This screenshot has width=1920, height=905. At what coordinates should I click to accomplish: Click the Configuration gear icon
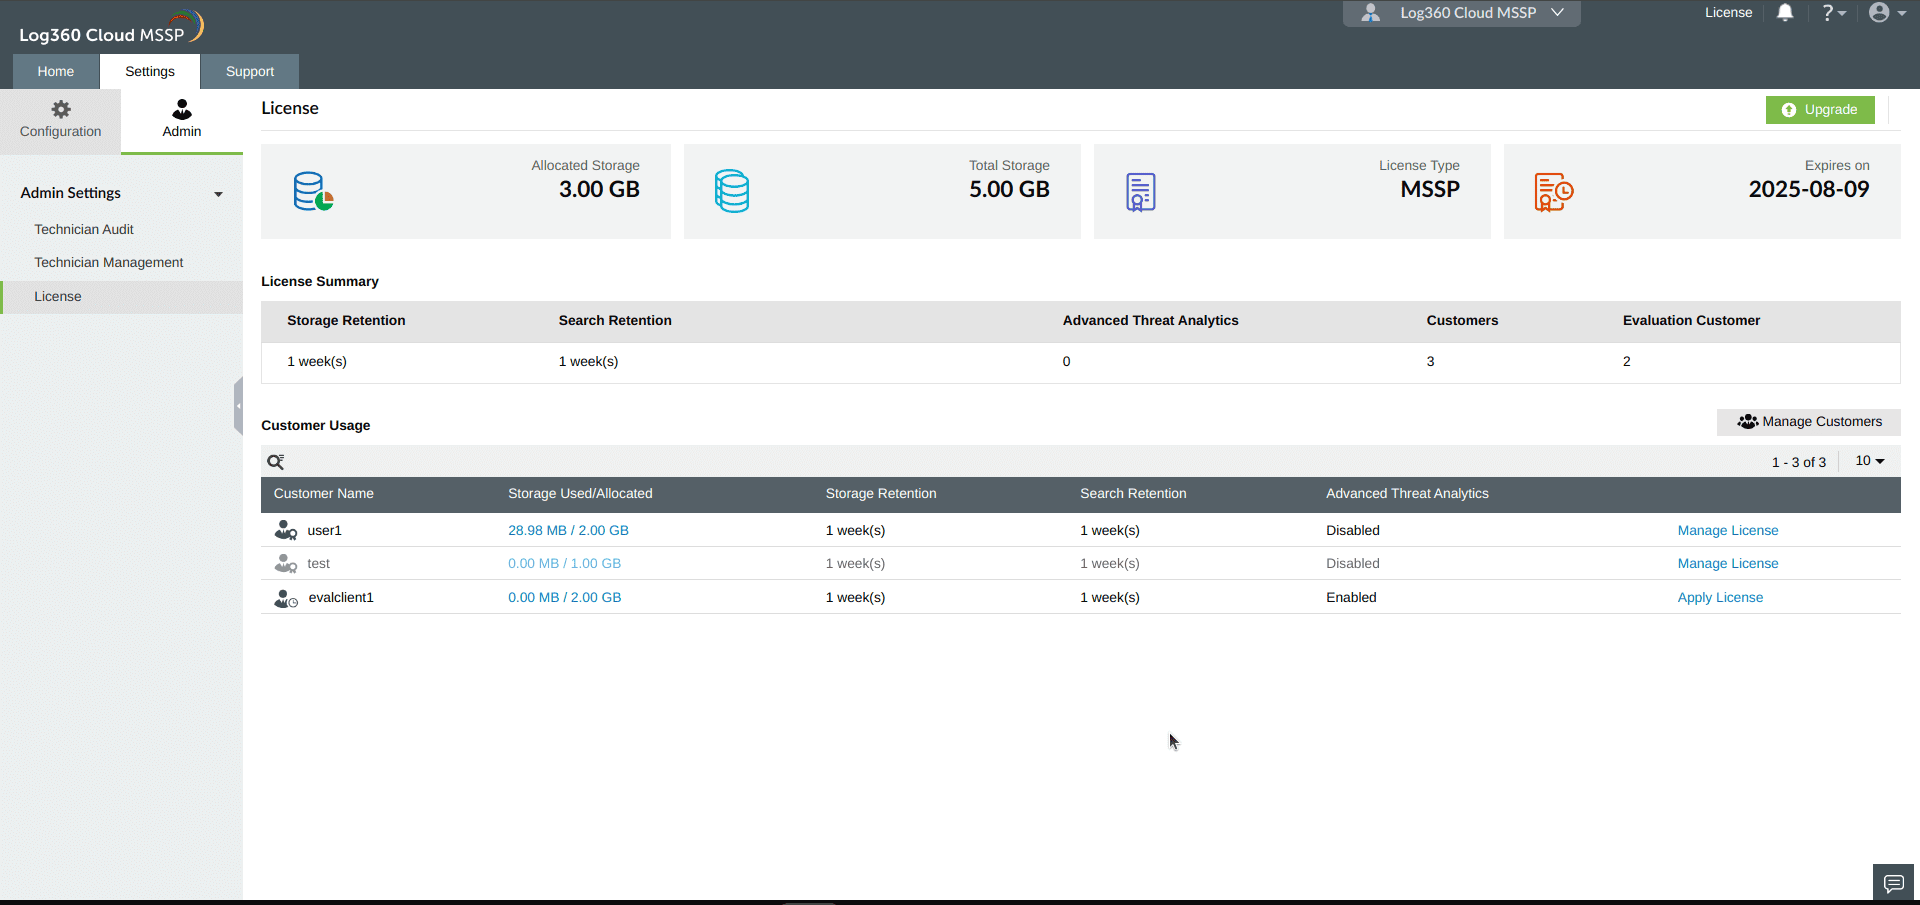click(x=61, y=109)
